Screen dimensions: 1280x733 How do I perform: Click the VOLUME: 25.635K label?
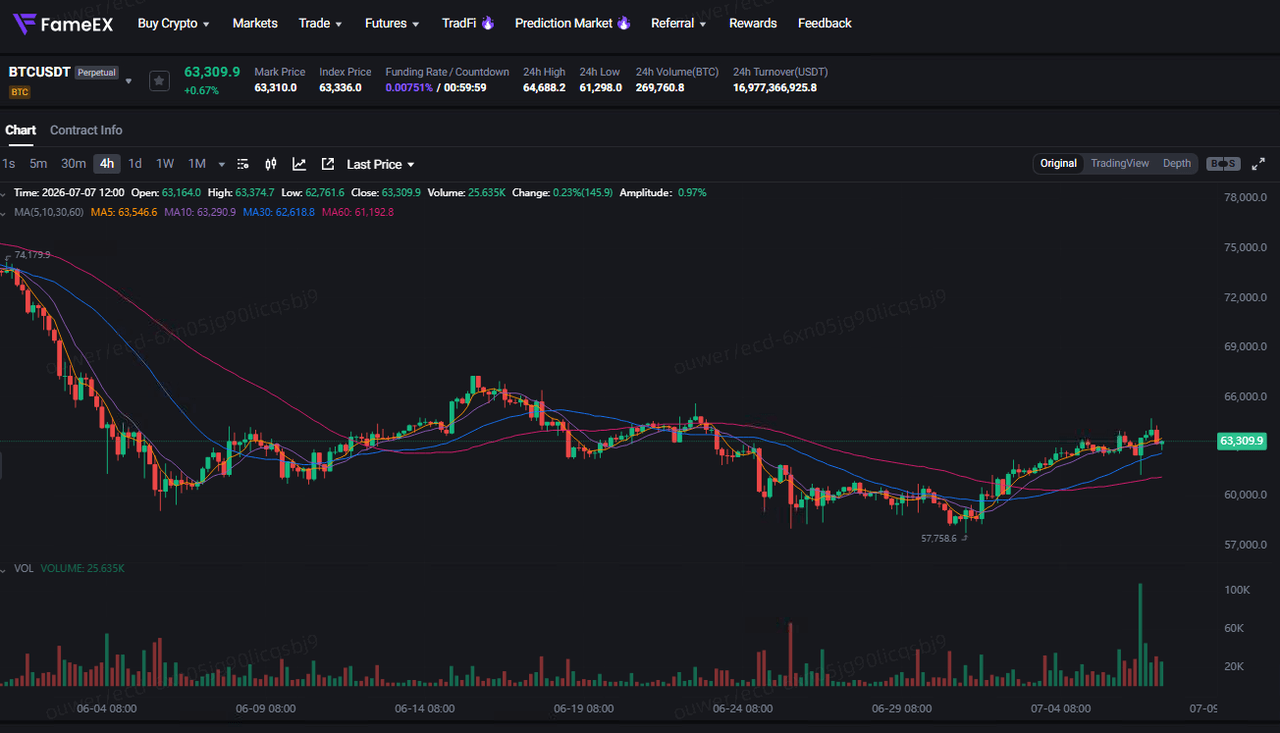[x=83, y=568]
